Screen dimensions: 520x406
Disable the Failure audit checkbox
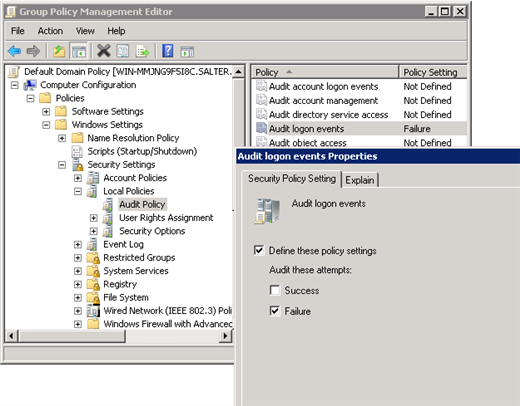pyautogui.click(x=275, y=311)
